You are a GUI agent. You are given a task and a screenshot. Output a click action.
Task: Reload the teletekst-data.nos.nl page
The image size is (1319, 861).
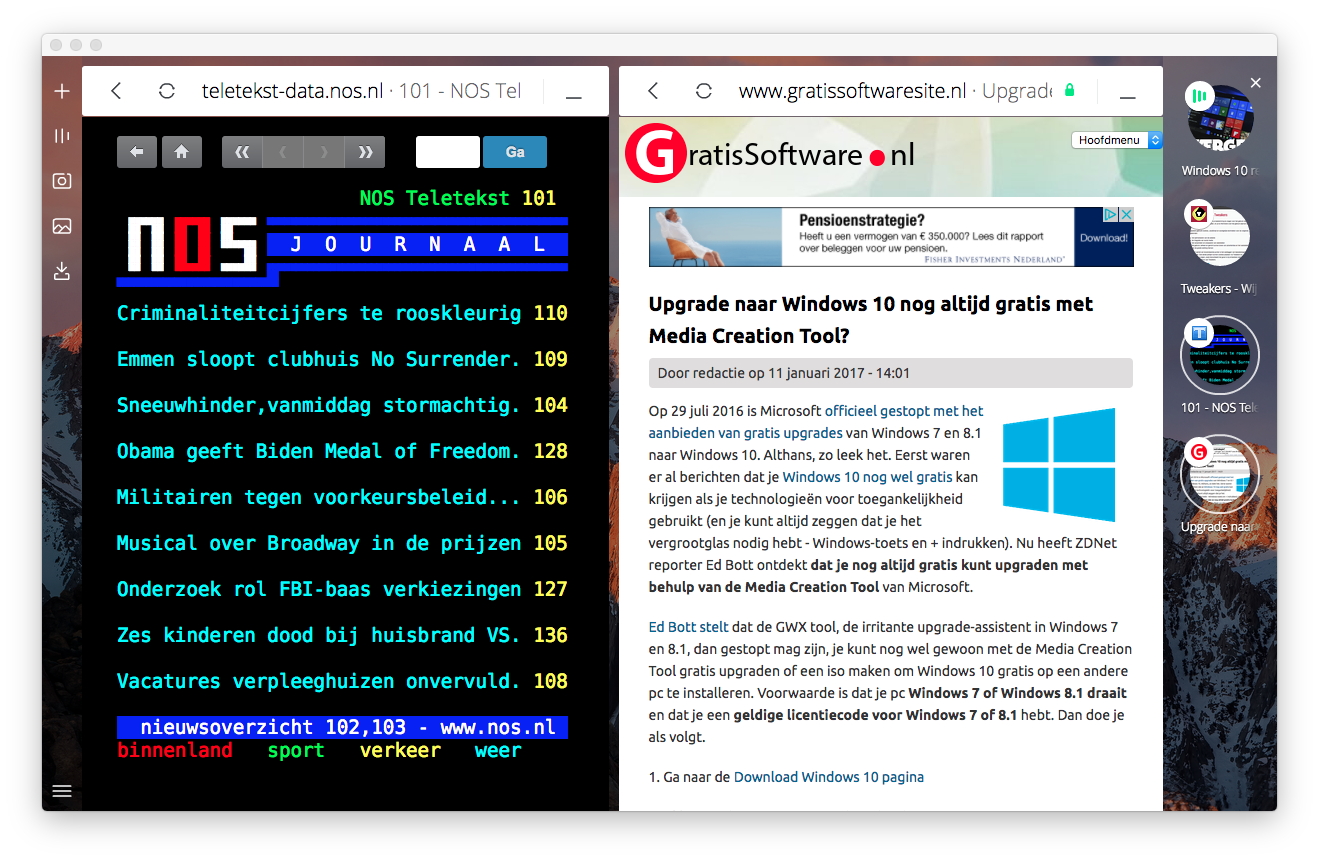click(x=167, y=91)
